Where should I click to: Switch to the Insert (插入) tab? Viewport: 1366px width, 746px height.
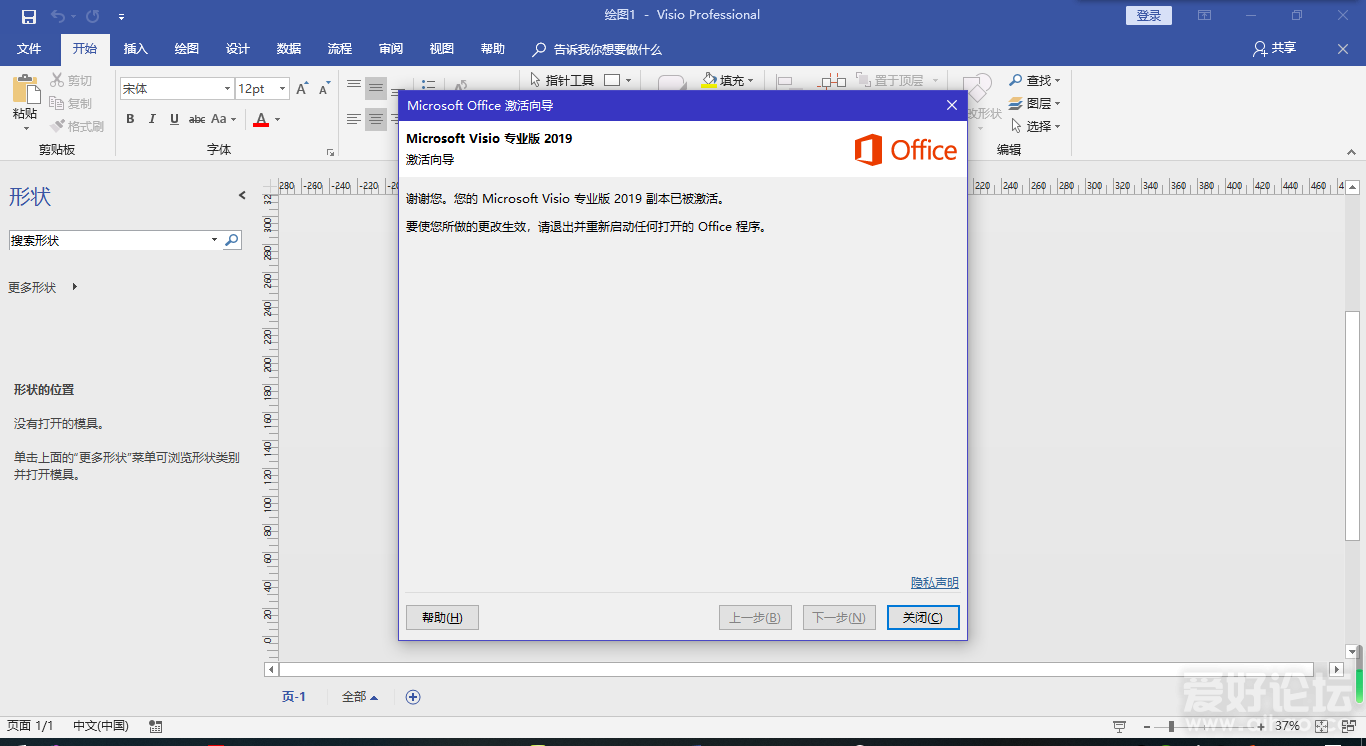(135, 49)
